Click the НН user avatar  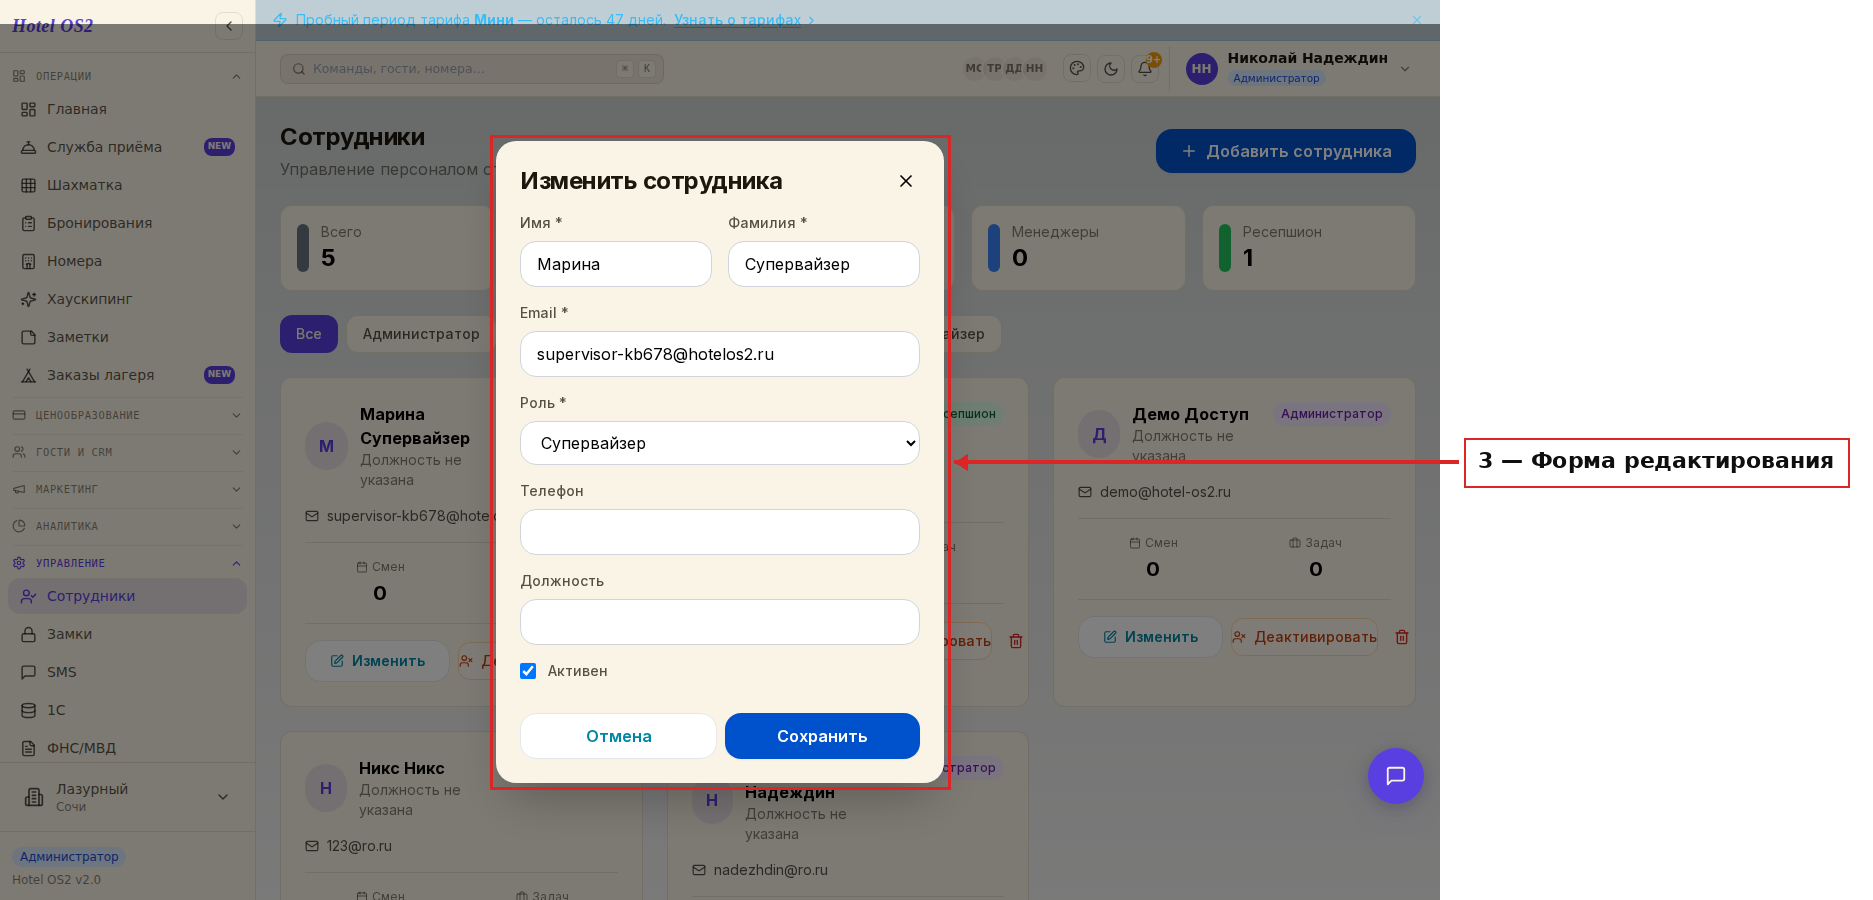[1202, 68]
